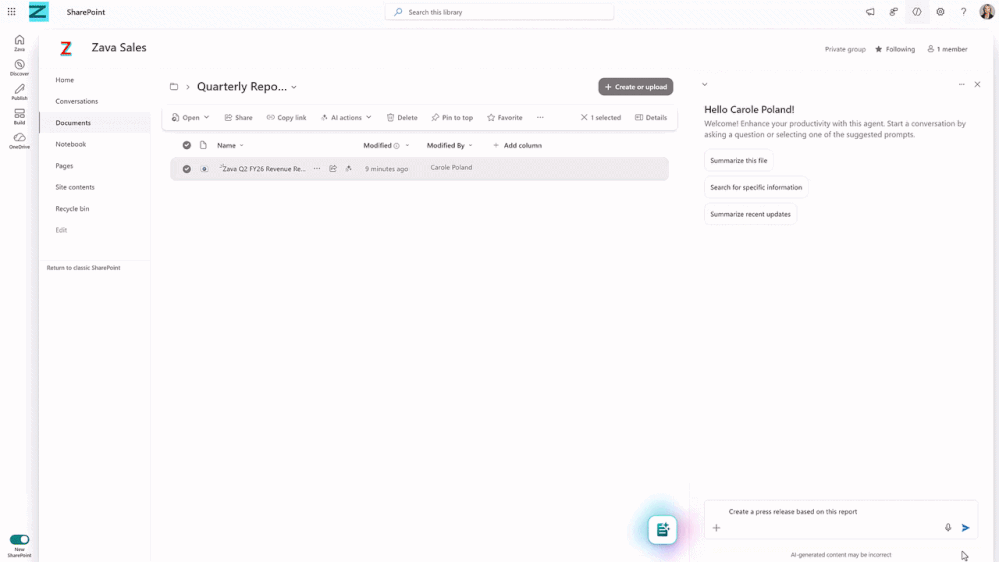Viewport: 999px width, 562px height.
Task: Open the Zava home icon in left rail
Action: pos(19,43)
